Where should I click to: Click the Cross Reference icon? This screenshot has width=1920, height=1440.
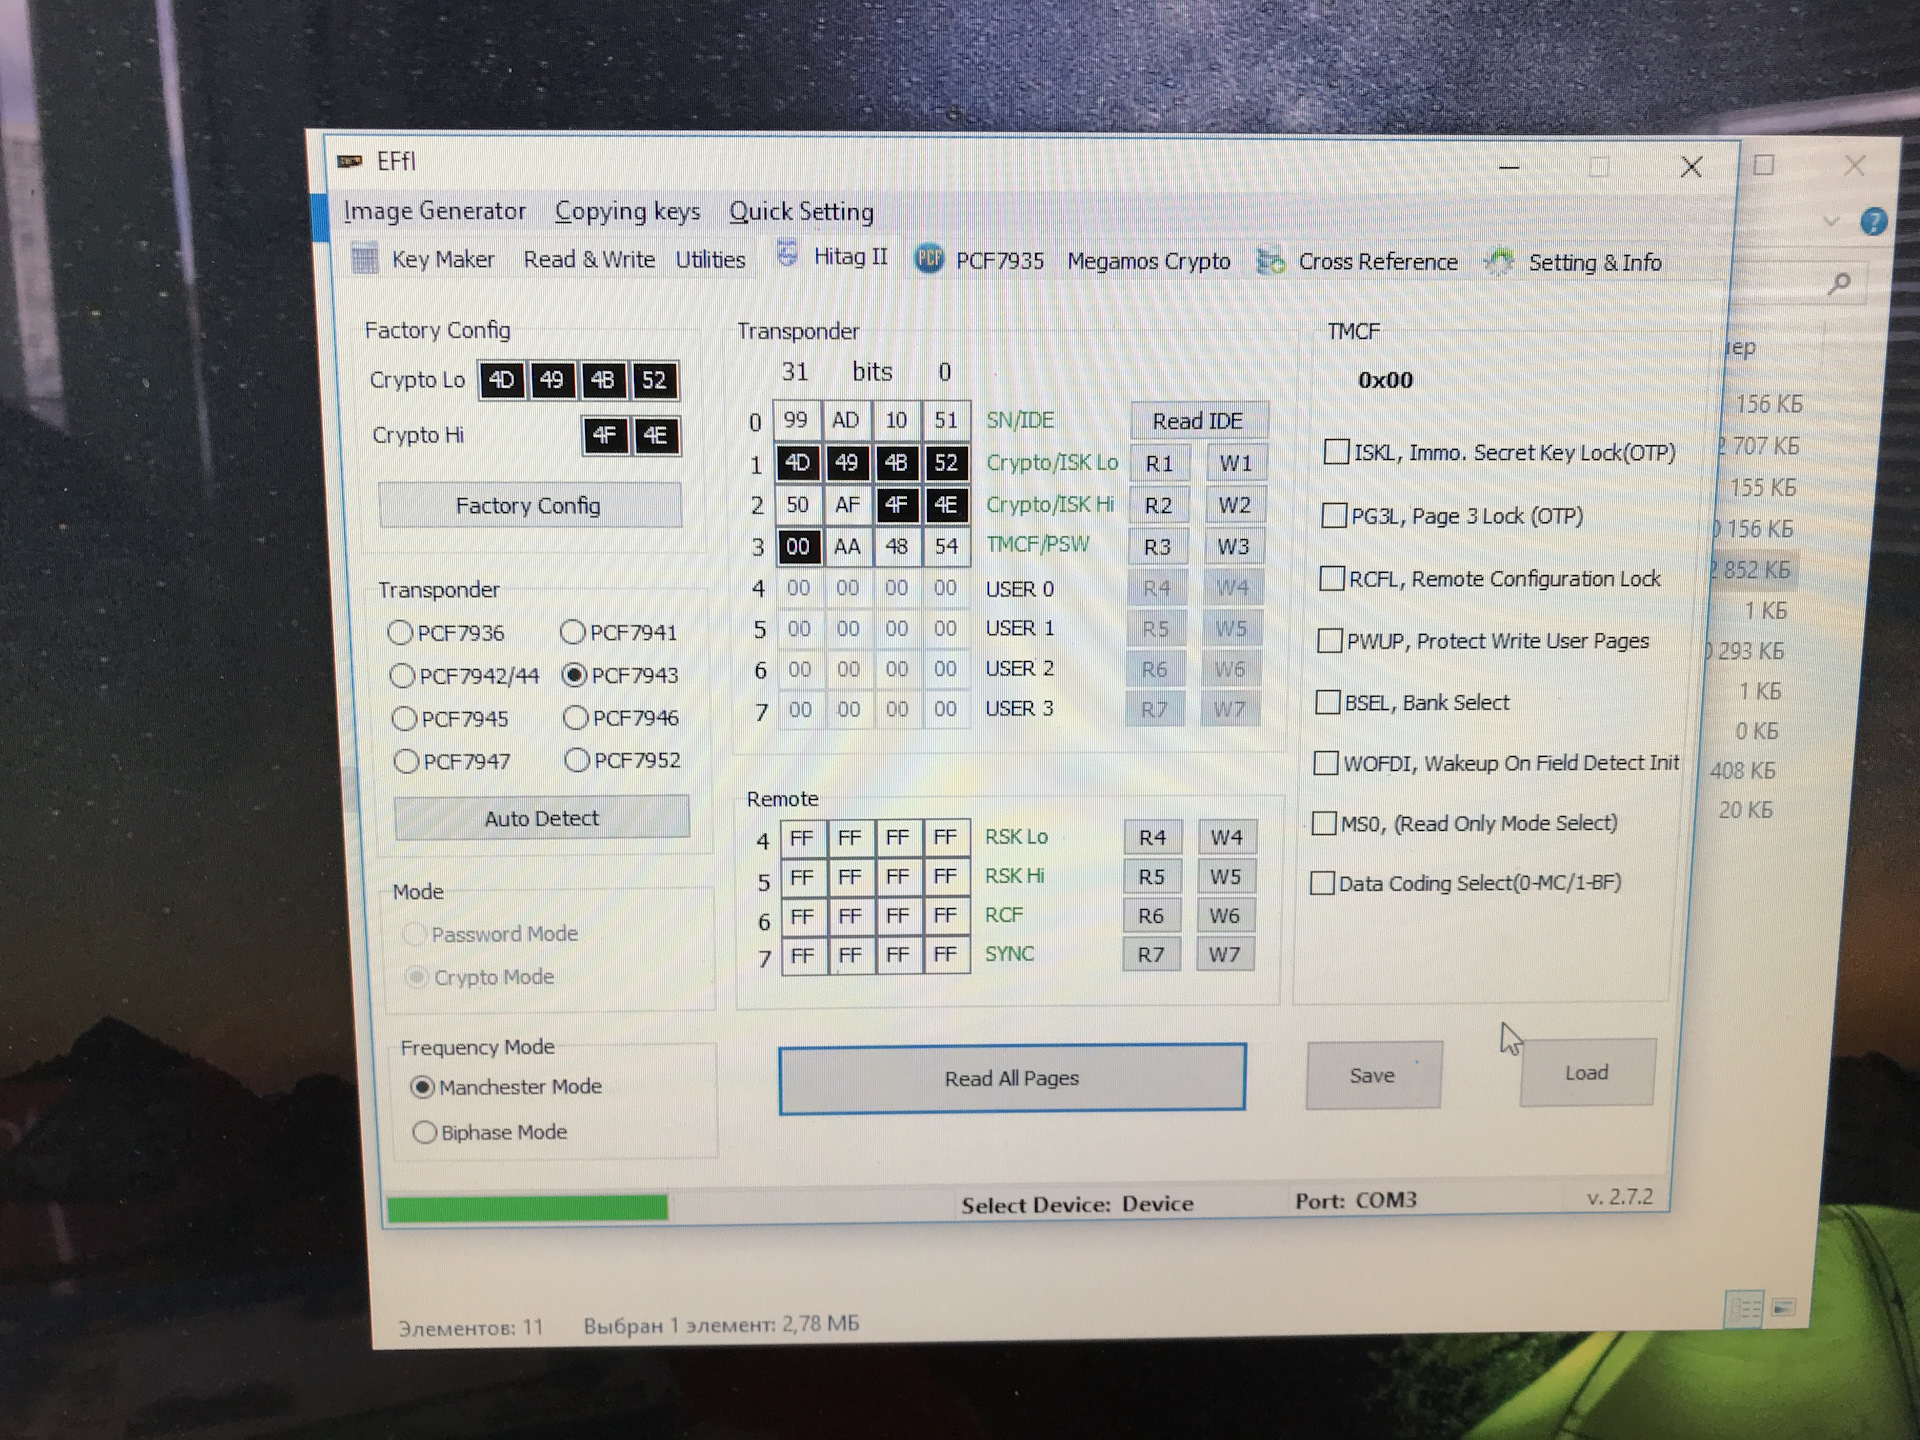click(1271, 262)
